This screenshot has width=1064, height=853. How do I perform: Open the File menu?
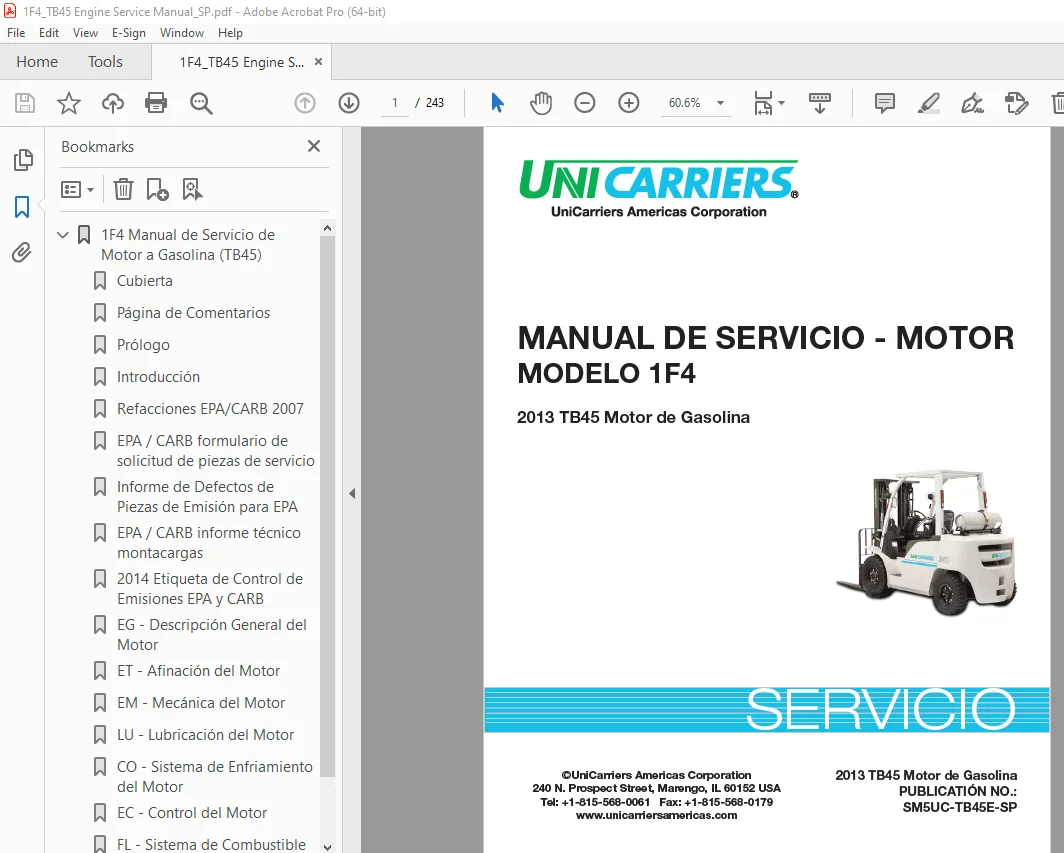(16, 33)
